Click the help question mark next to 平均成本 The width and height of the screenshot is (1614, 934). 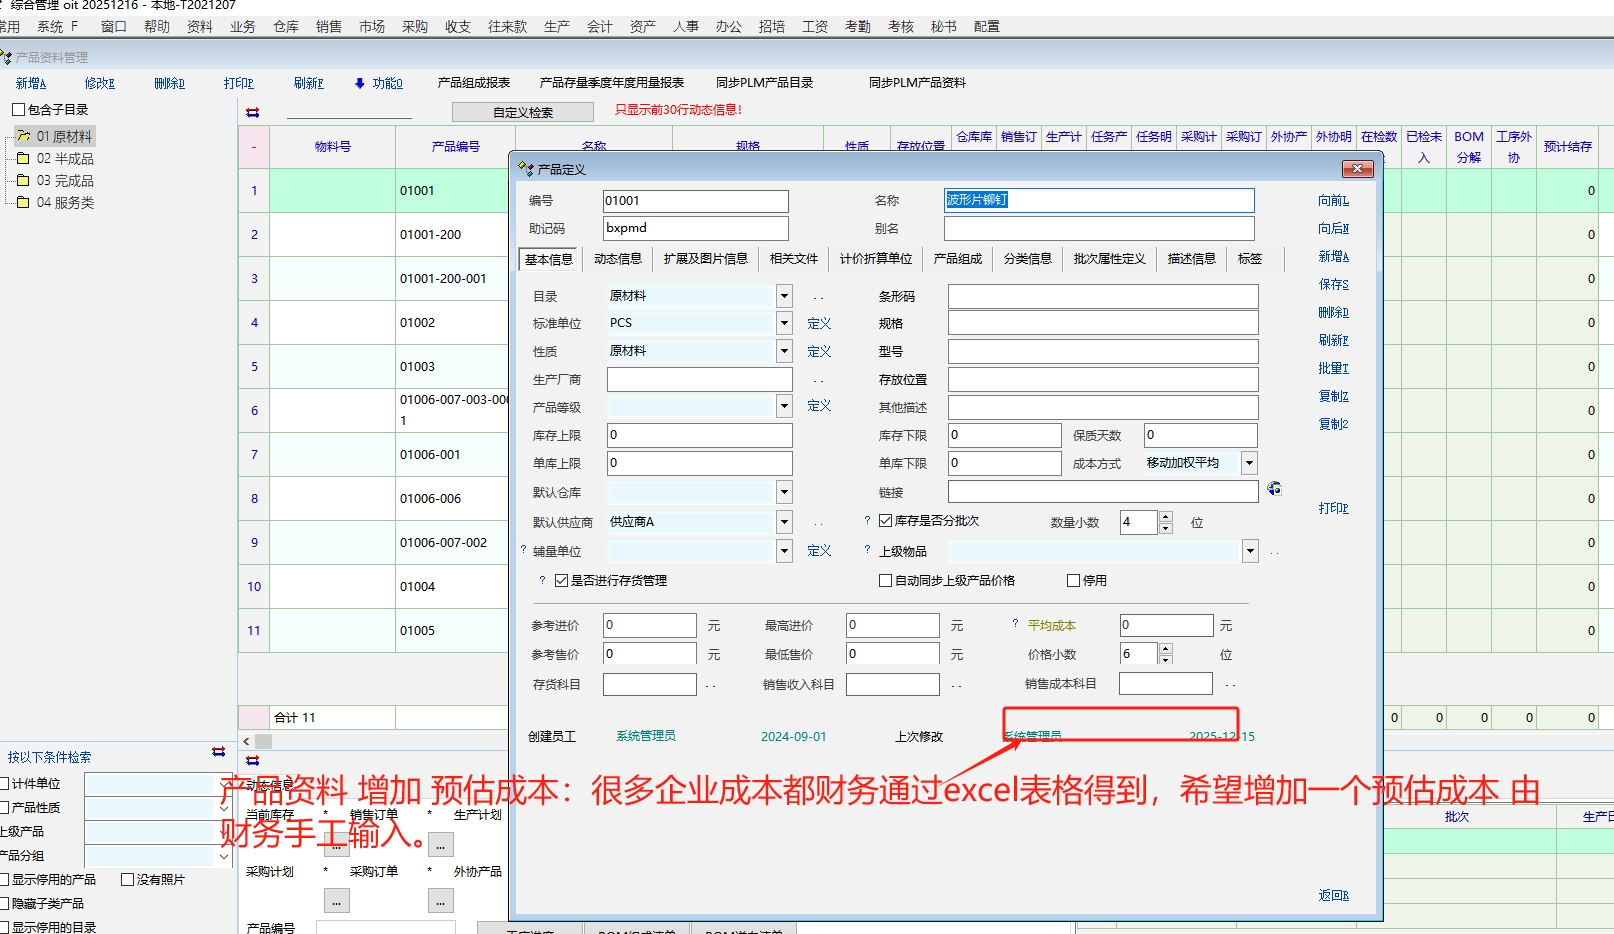1014,624
